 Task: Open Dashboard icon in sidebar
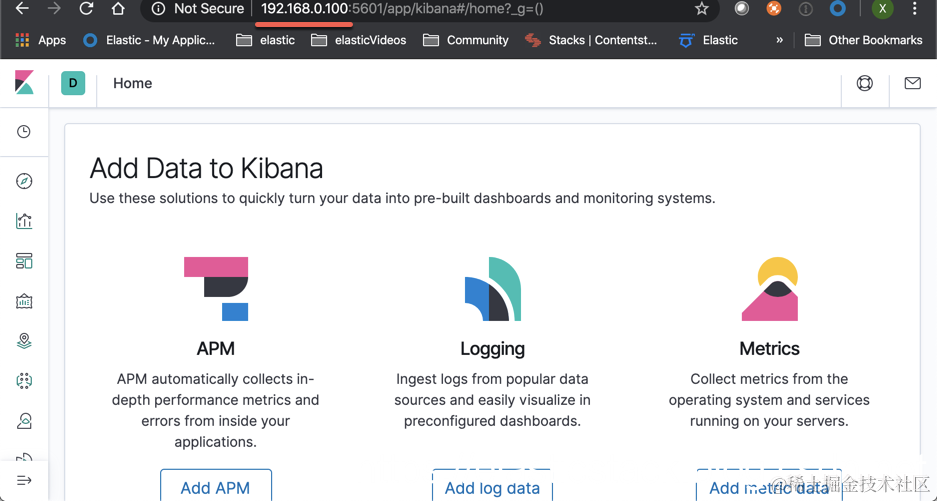(24, 261)
